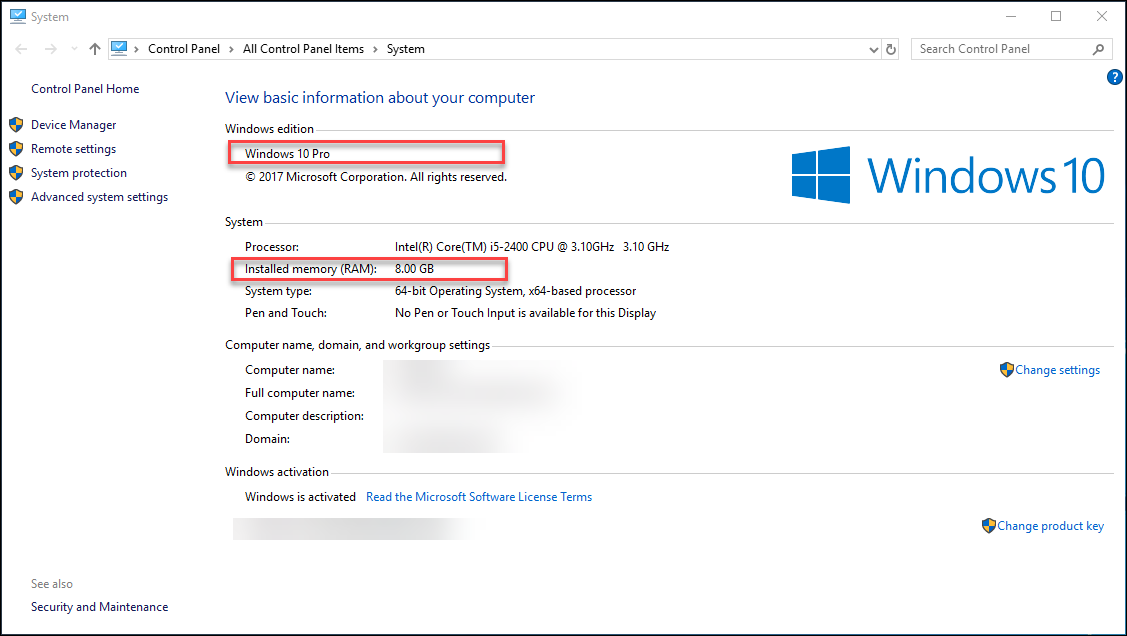Open Device Manager
Image resolution: width=1127 pixels, height=636 pixels.
click(69, 124)
